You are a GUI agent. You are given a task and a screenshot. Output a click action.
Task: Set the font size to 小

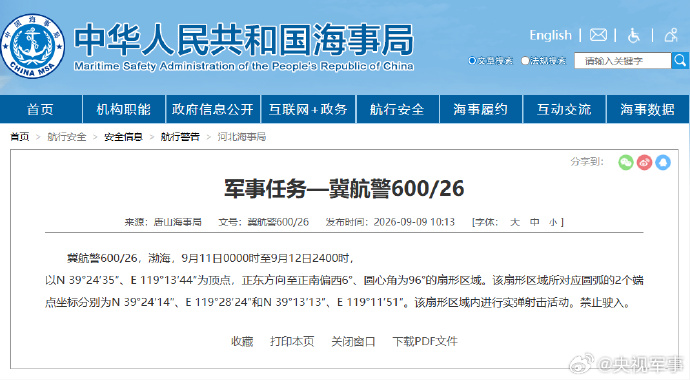tap(553, 222)
